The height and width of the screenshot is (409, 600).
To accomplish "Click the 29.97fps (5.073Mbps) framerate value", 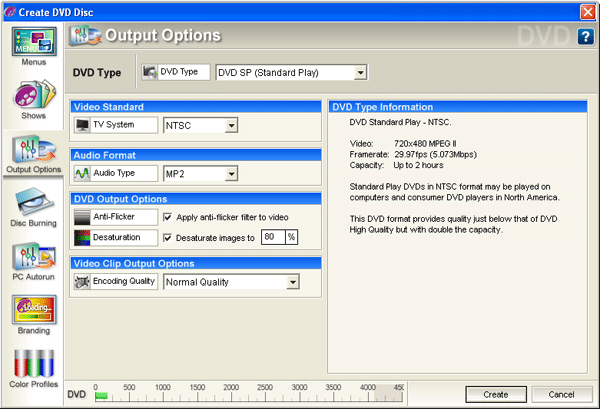I will click(435, 155).
